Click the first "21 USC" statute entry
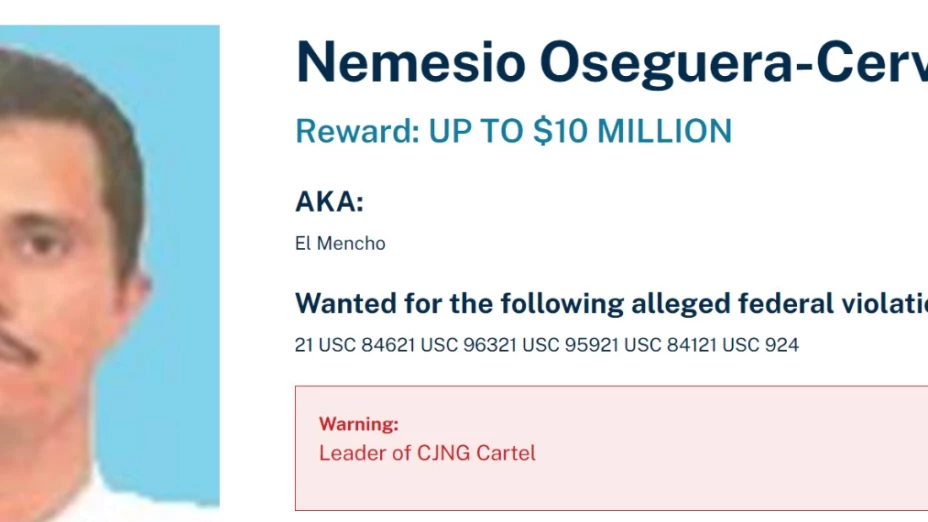Viewport: 928px width, 522px height. pos(323,344)
